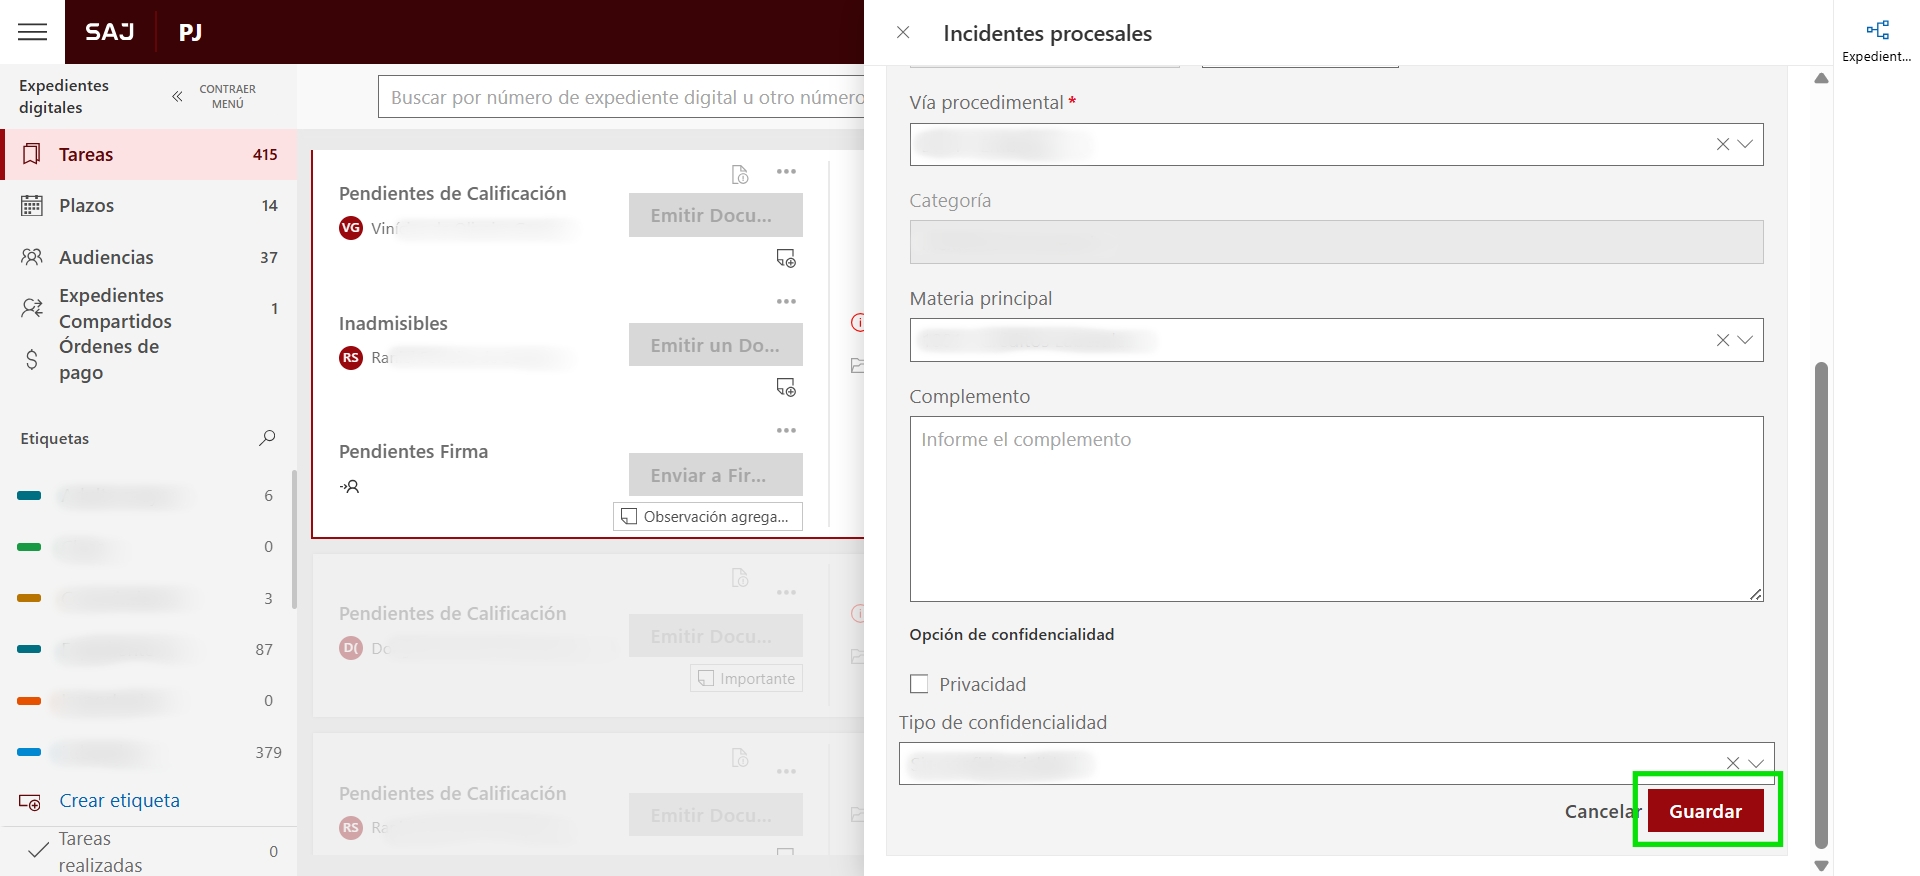Expand the Materia principal dropdown
Screen dimensions: 1920x876
[x=1745, y=340]
